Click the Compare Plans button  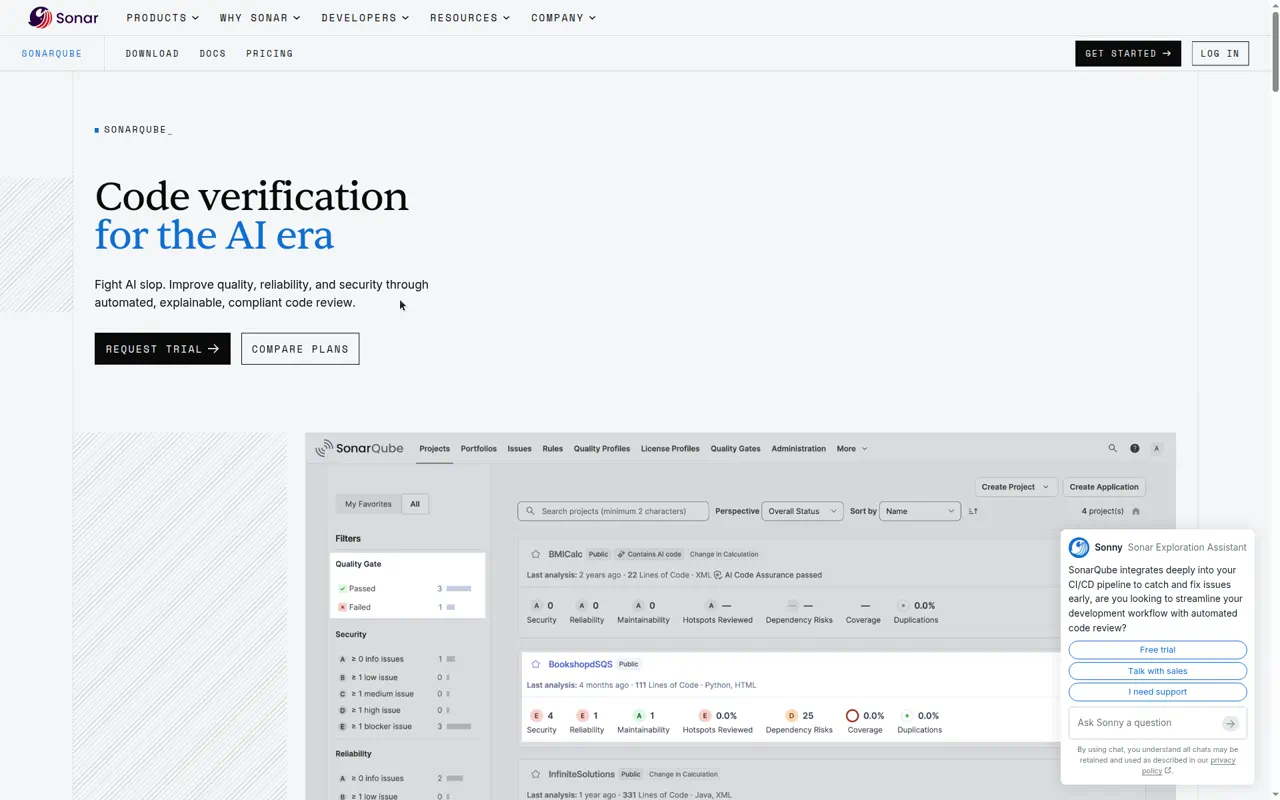pyautogui.click(x=300, y=349)
